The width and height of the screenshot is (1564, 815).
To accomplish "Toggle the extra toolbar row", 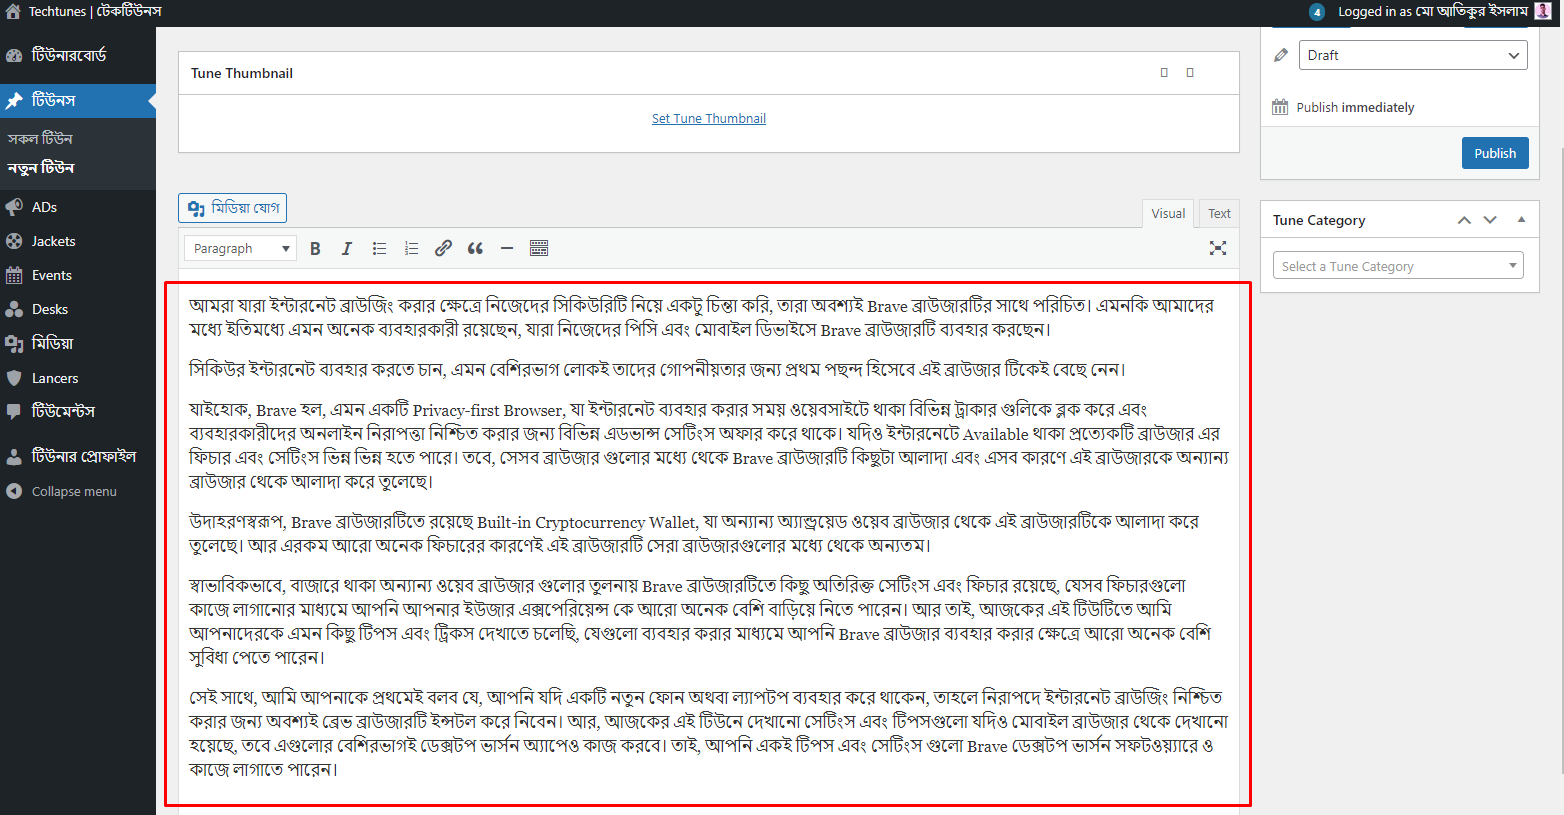I will (539, 247).
